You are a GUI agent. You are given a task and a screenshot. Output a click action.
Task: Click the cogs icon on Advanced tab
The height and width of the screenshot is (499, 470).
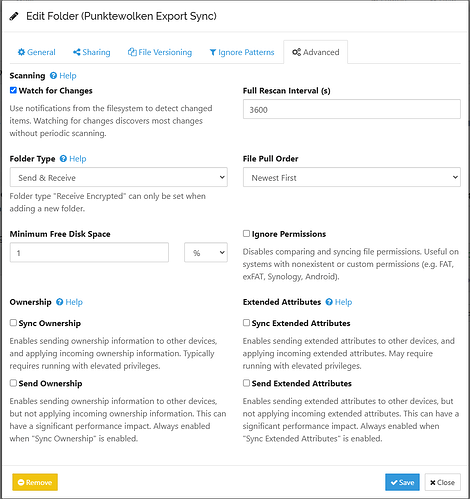pos(296,52)
